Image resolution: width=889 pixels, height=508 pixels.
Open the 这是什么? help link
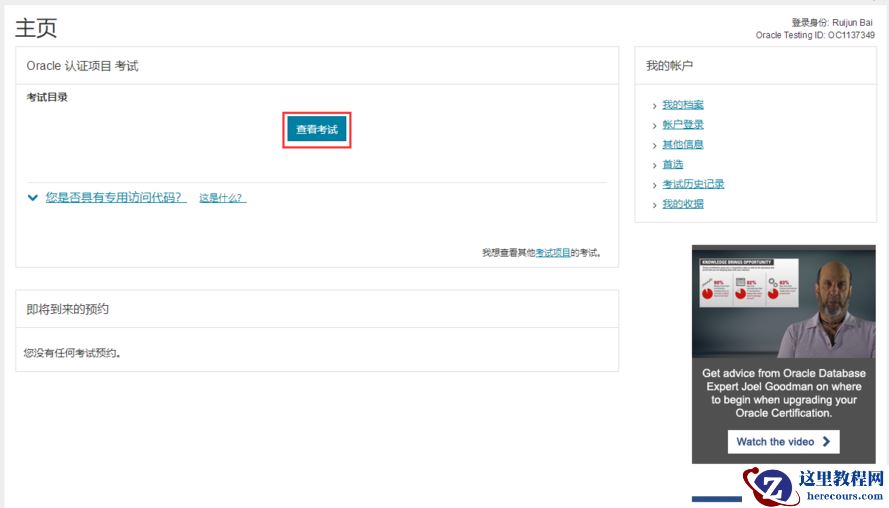tap(222, 198)
